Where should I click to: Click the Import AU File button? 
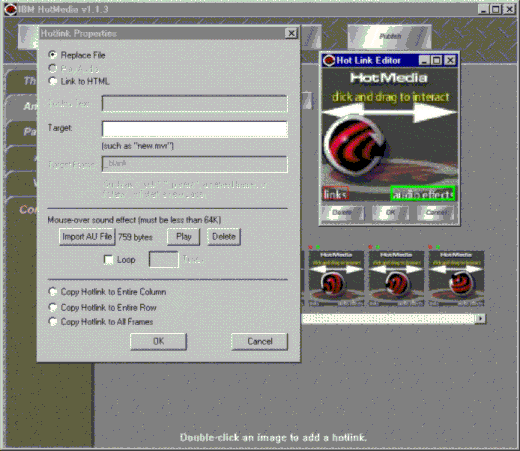tap(87, 237)
